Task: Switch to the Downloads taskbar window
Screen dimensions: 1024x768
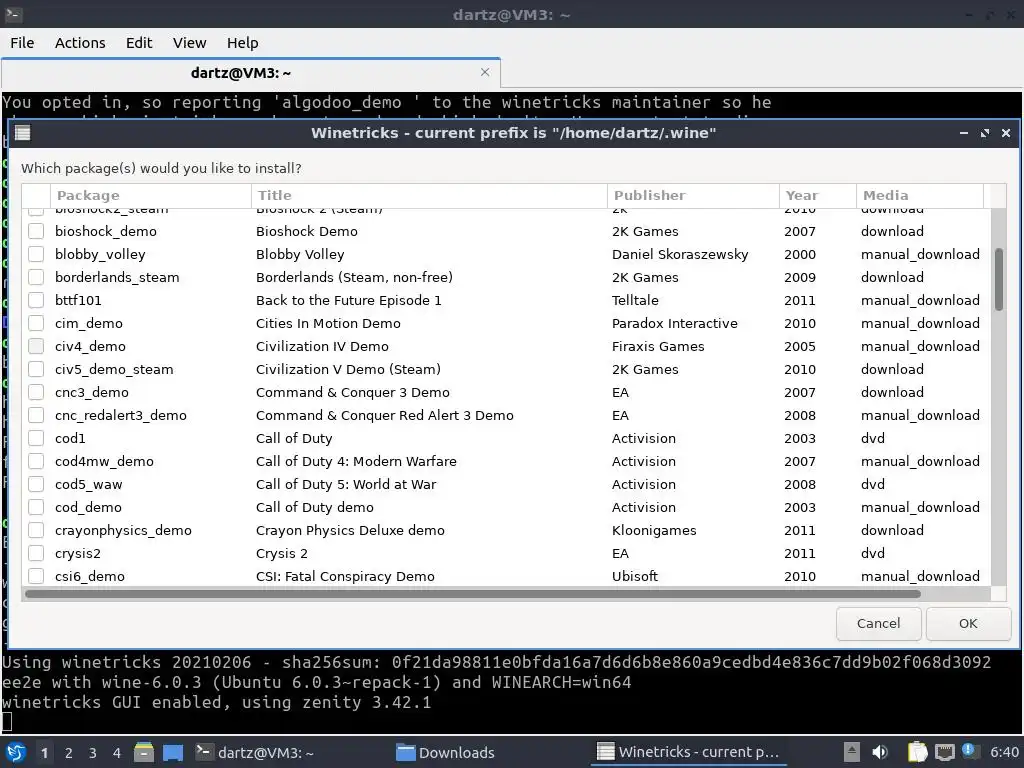Action: point(445,752)
